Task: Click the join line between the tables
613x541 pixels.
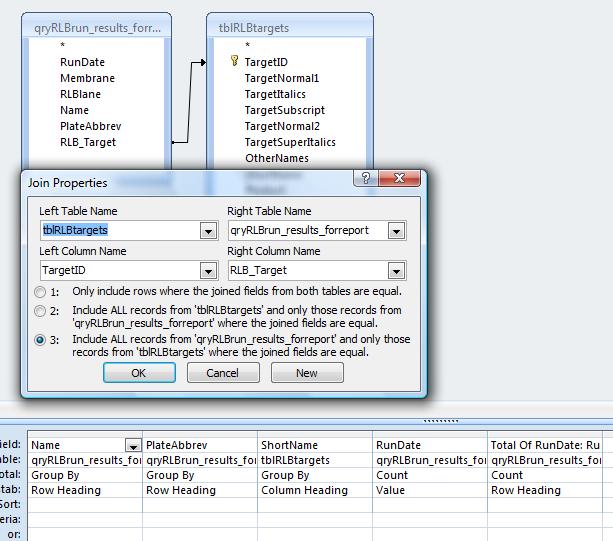Action: point(189,102)
